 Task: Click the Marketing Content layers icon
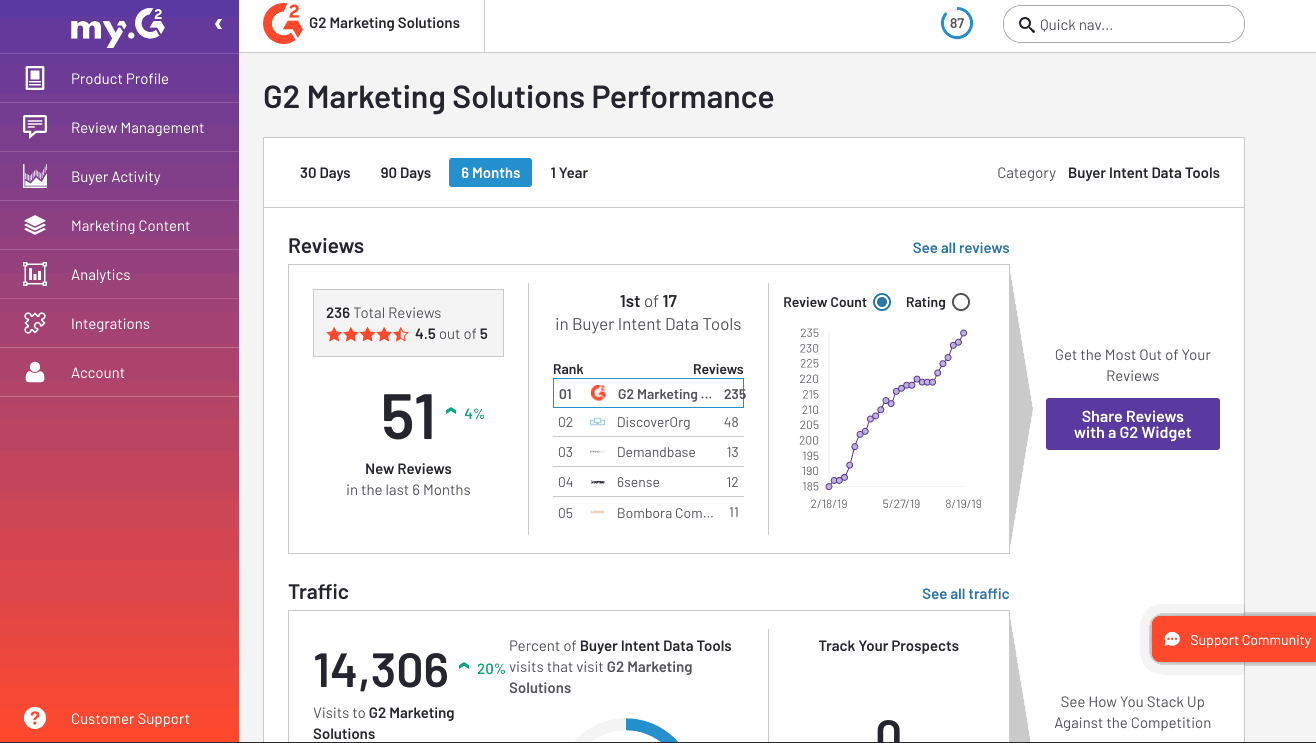pos(35,225)
